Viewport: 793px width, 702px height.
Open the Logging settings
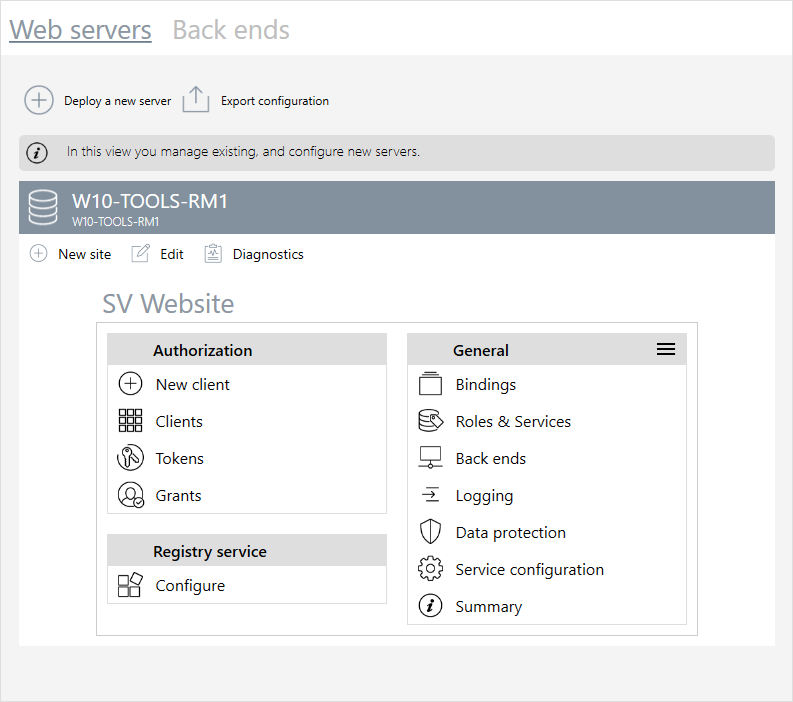pos(484,495)
